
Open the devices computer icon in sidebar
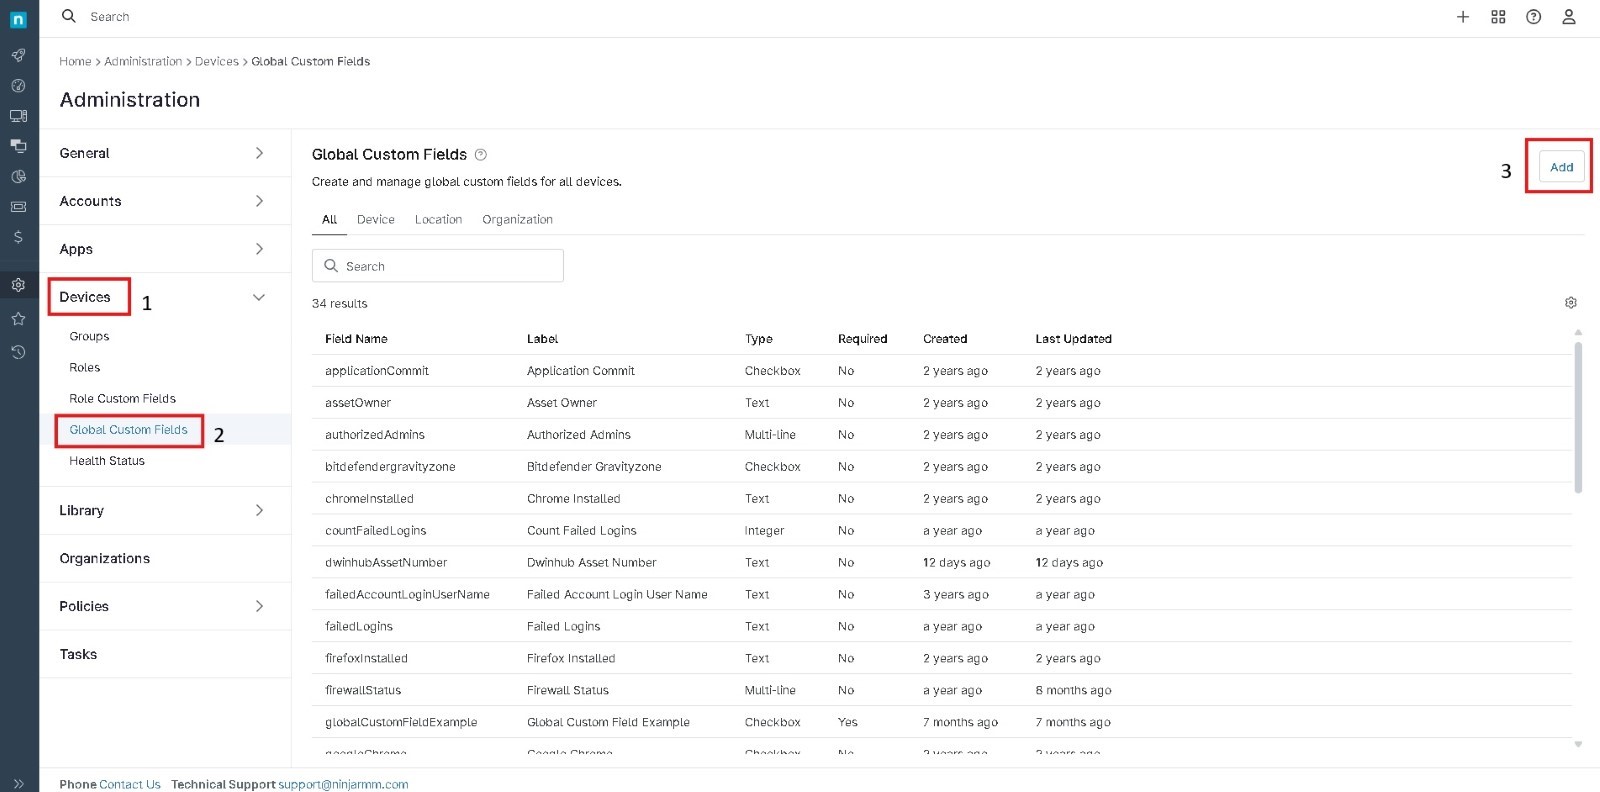18,116
